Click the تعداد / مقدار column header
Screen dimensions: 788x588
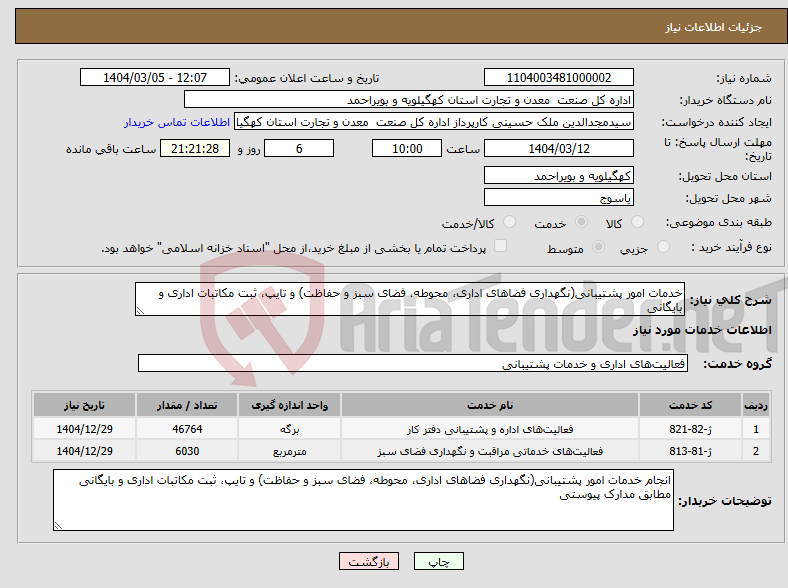pyautogui.click(x=187, y=405)
